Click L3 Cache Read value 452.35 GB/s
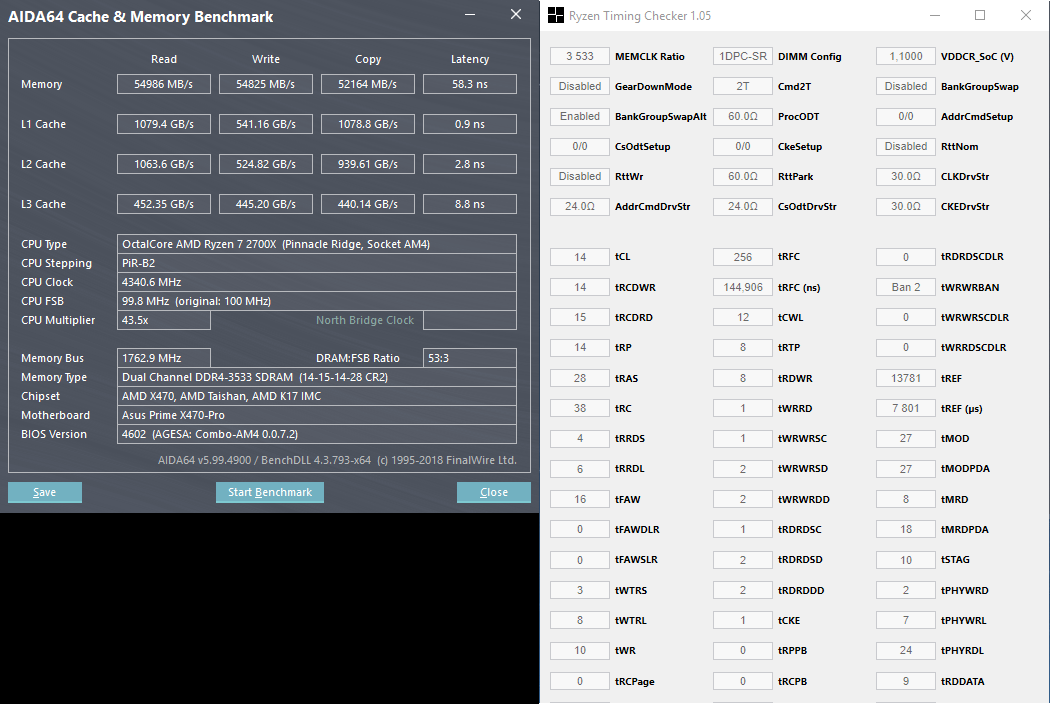 pyautogui.click(x=164, y=204)
